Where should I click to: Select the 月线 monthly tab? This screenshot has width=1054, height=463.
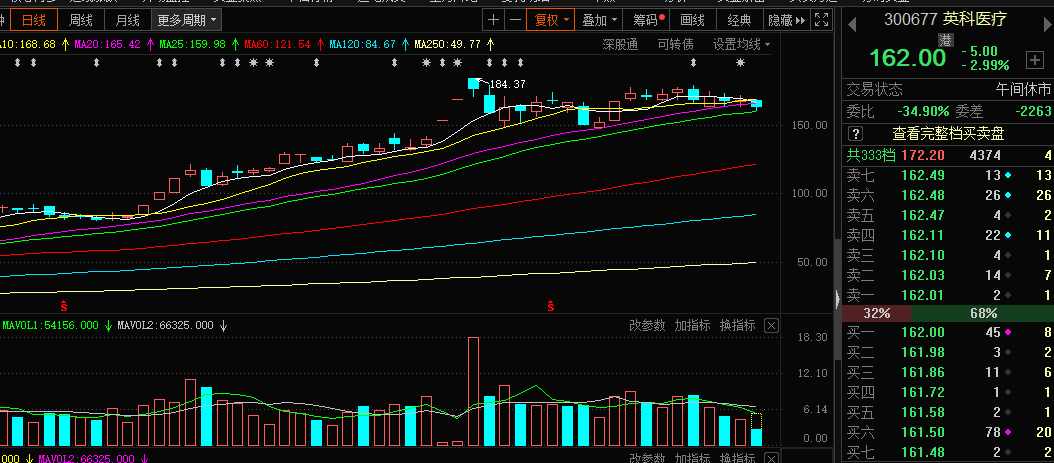[127, 19]
